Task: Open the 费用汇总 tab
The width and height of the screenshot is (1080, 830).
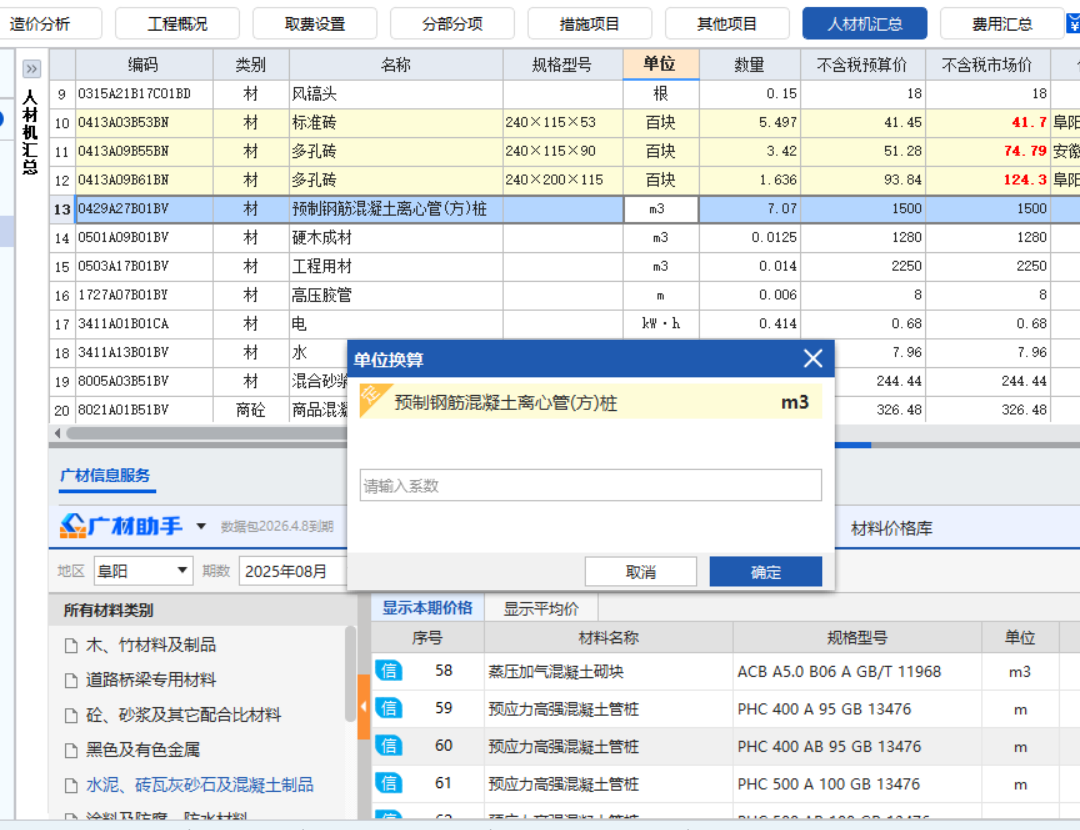Action: coord(1001,24)
